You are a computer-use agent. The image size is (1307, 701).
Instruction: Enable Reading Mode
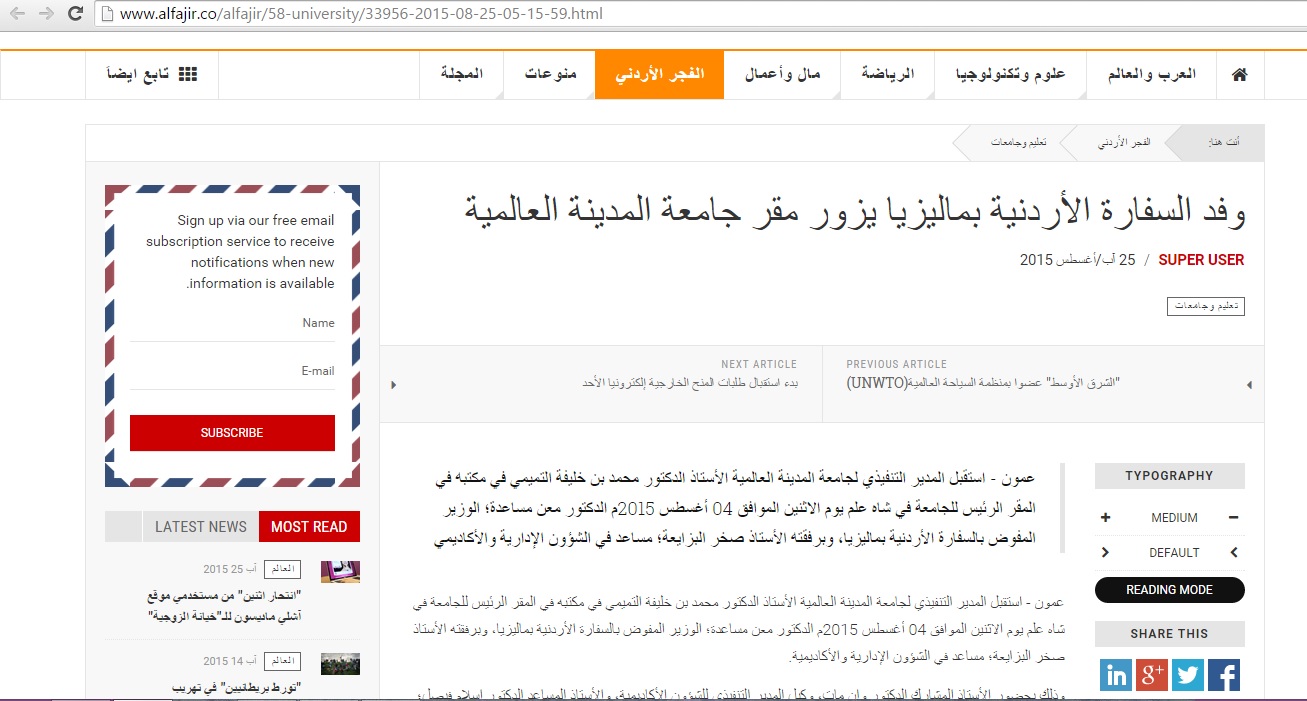tap(1169, 590)
